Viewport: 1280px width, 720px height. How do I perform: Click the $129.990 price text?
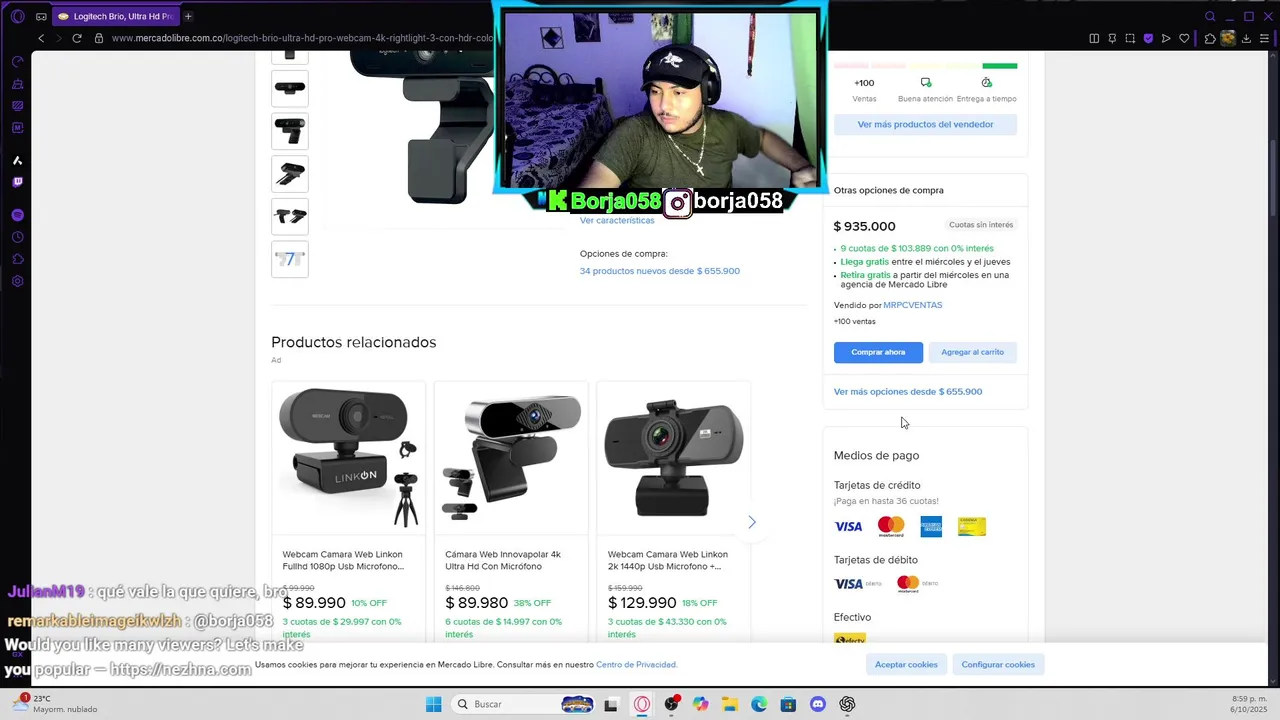tap(642, 603)
